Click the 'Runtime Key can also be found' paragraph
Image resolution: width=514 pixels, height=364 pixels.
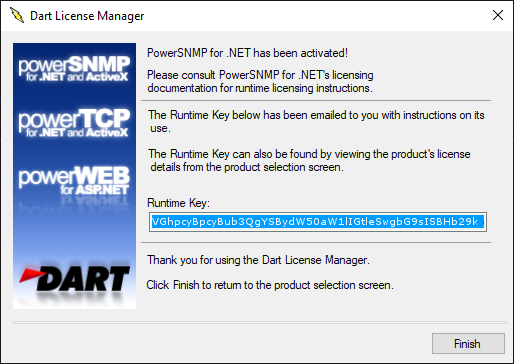click(309, 160)
